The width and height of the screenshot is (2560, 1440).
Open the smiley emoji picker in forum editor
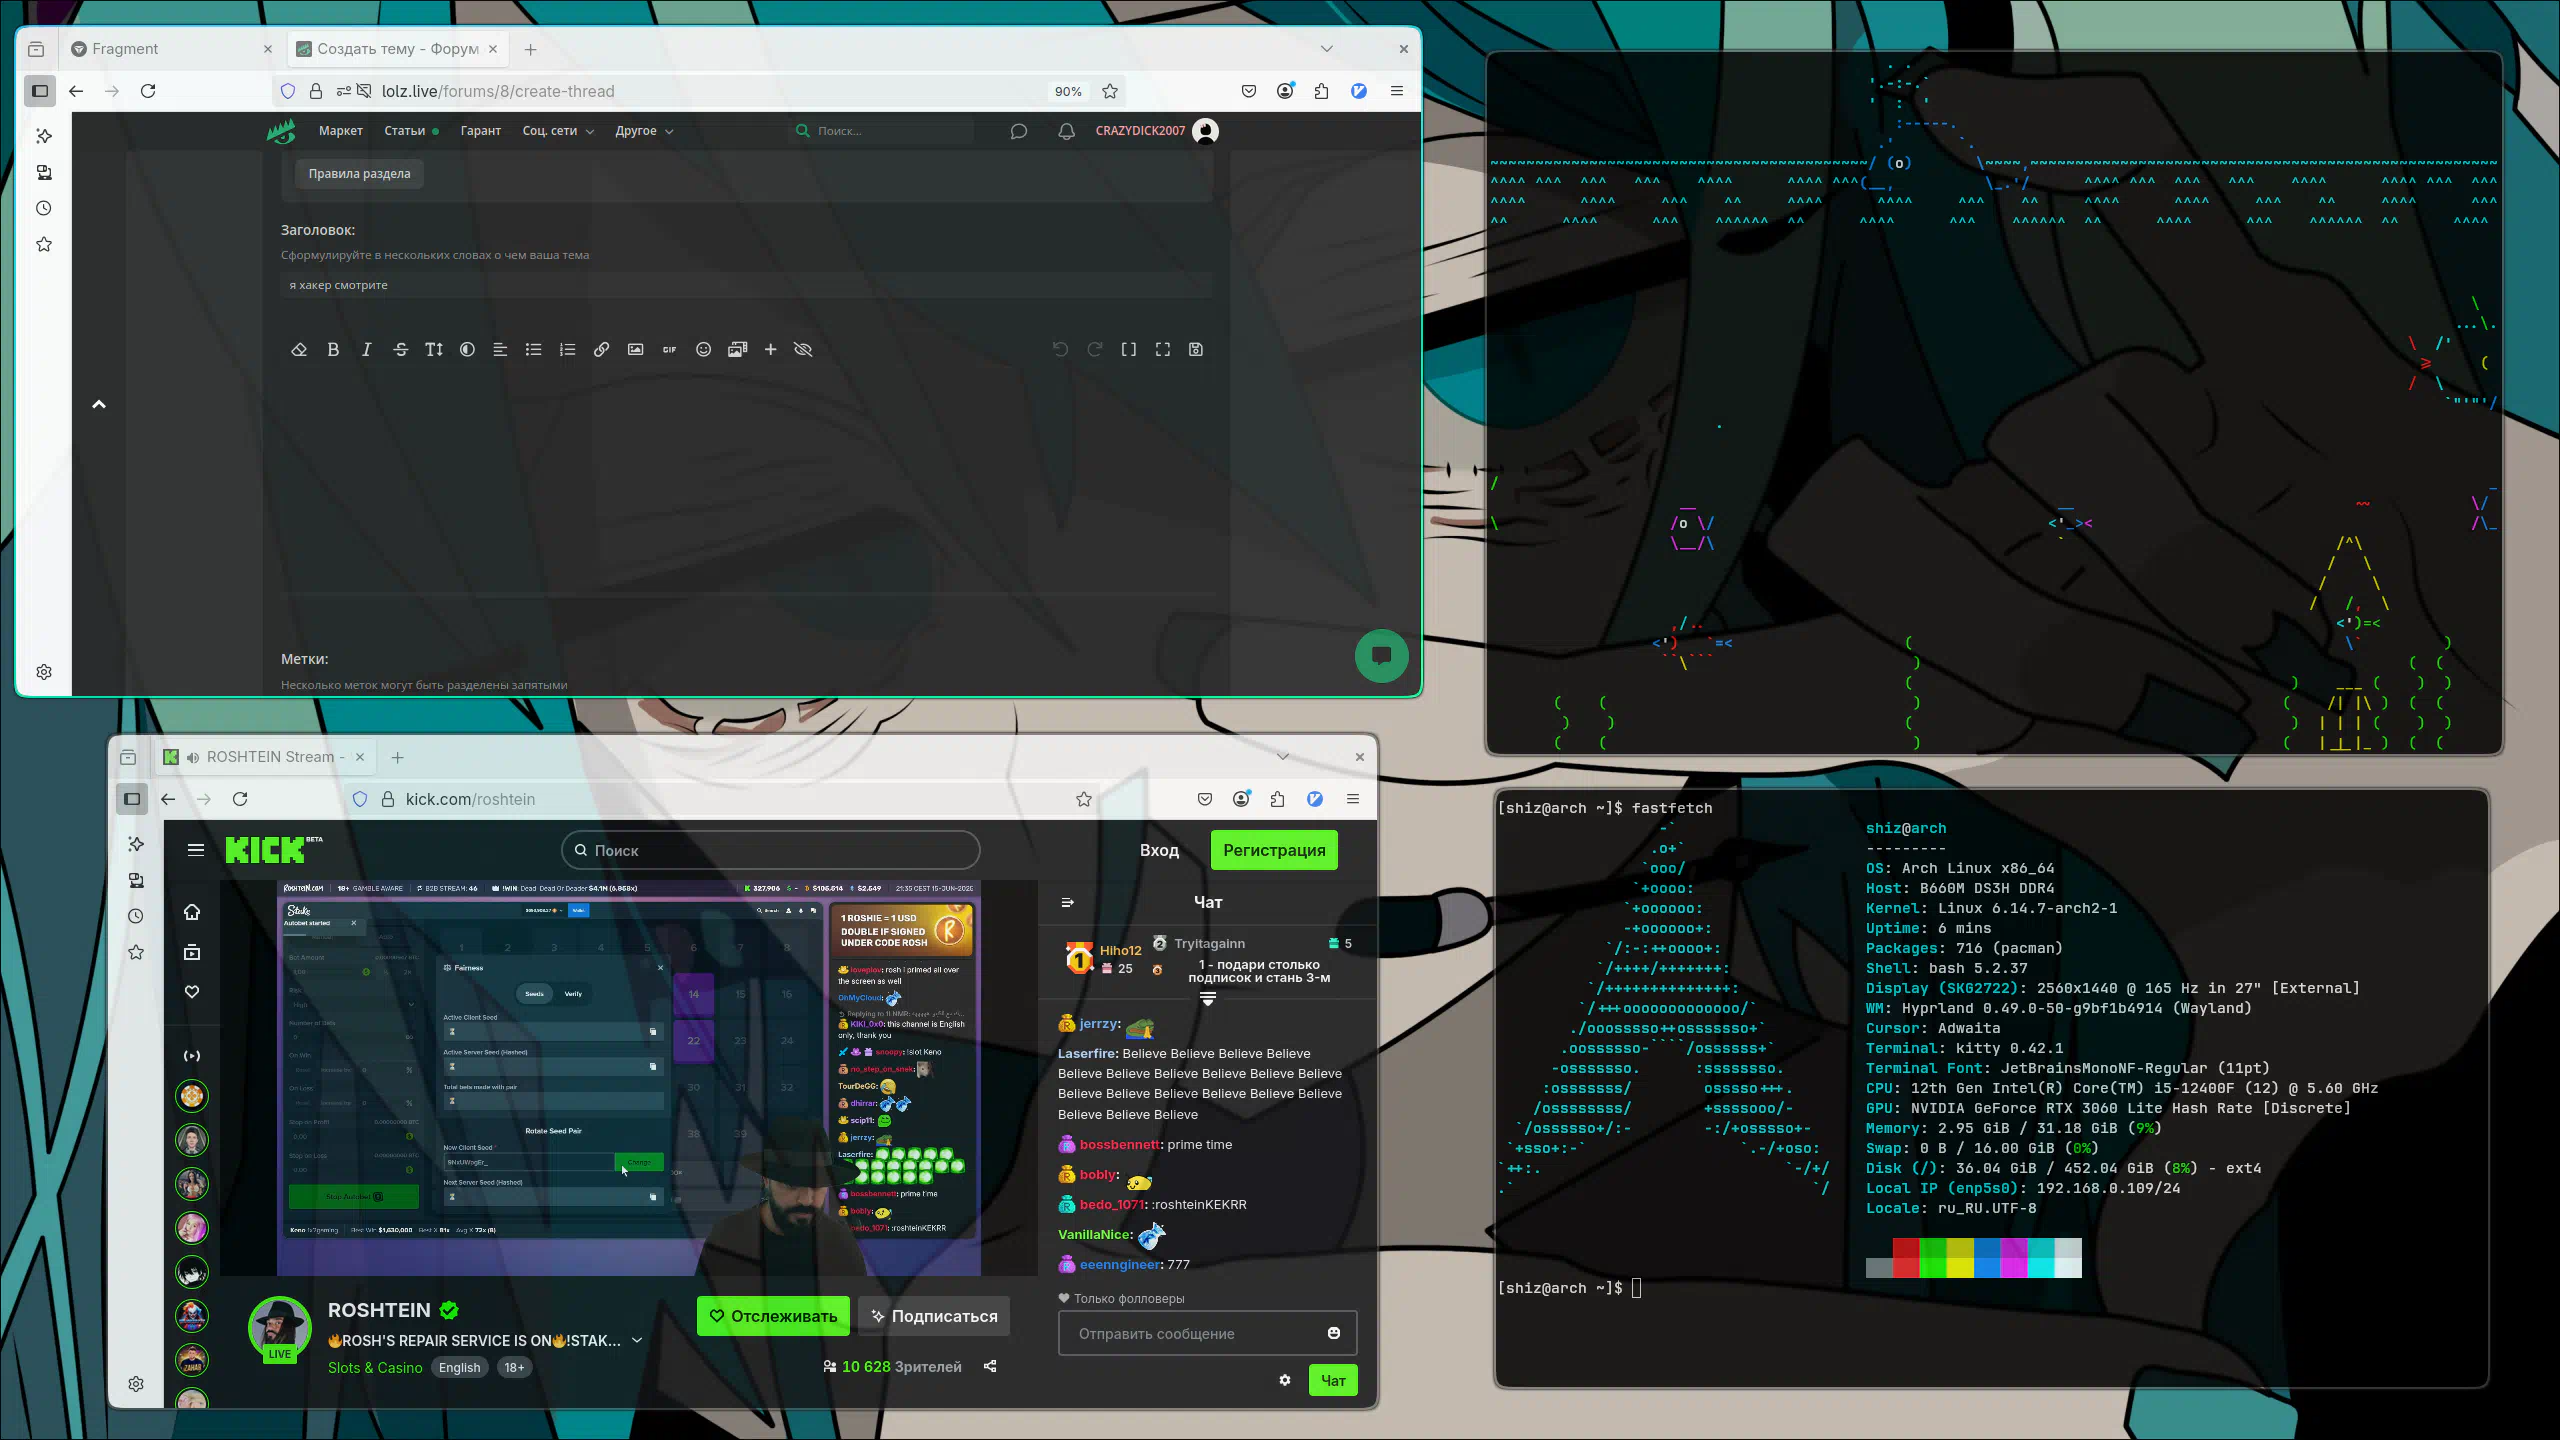coord(703,349)
